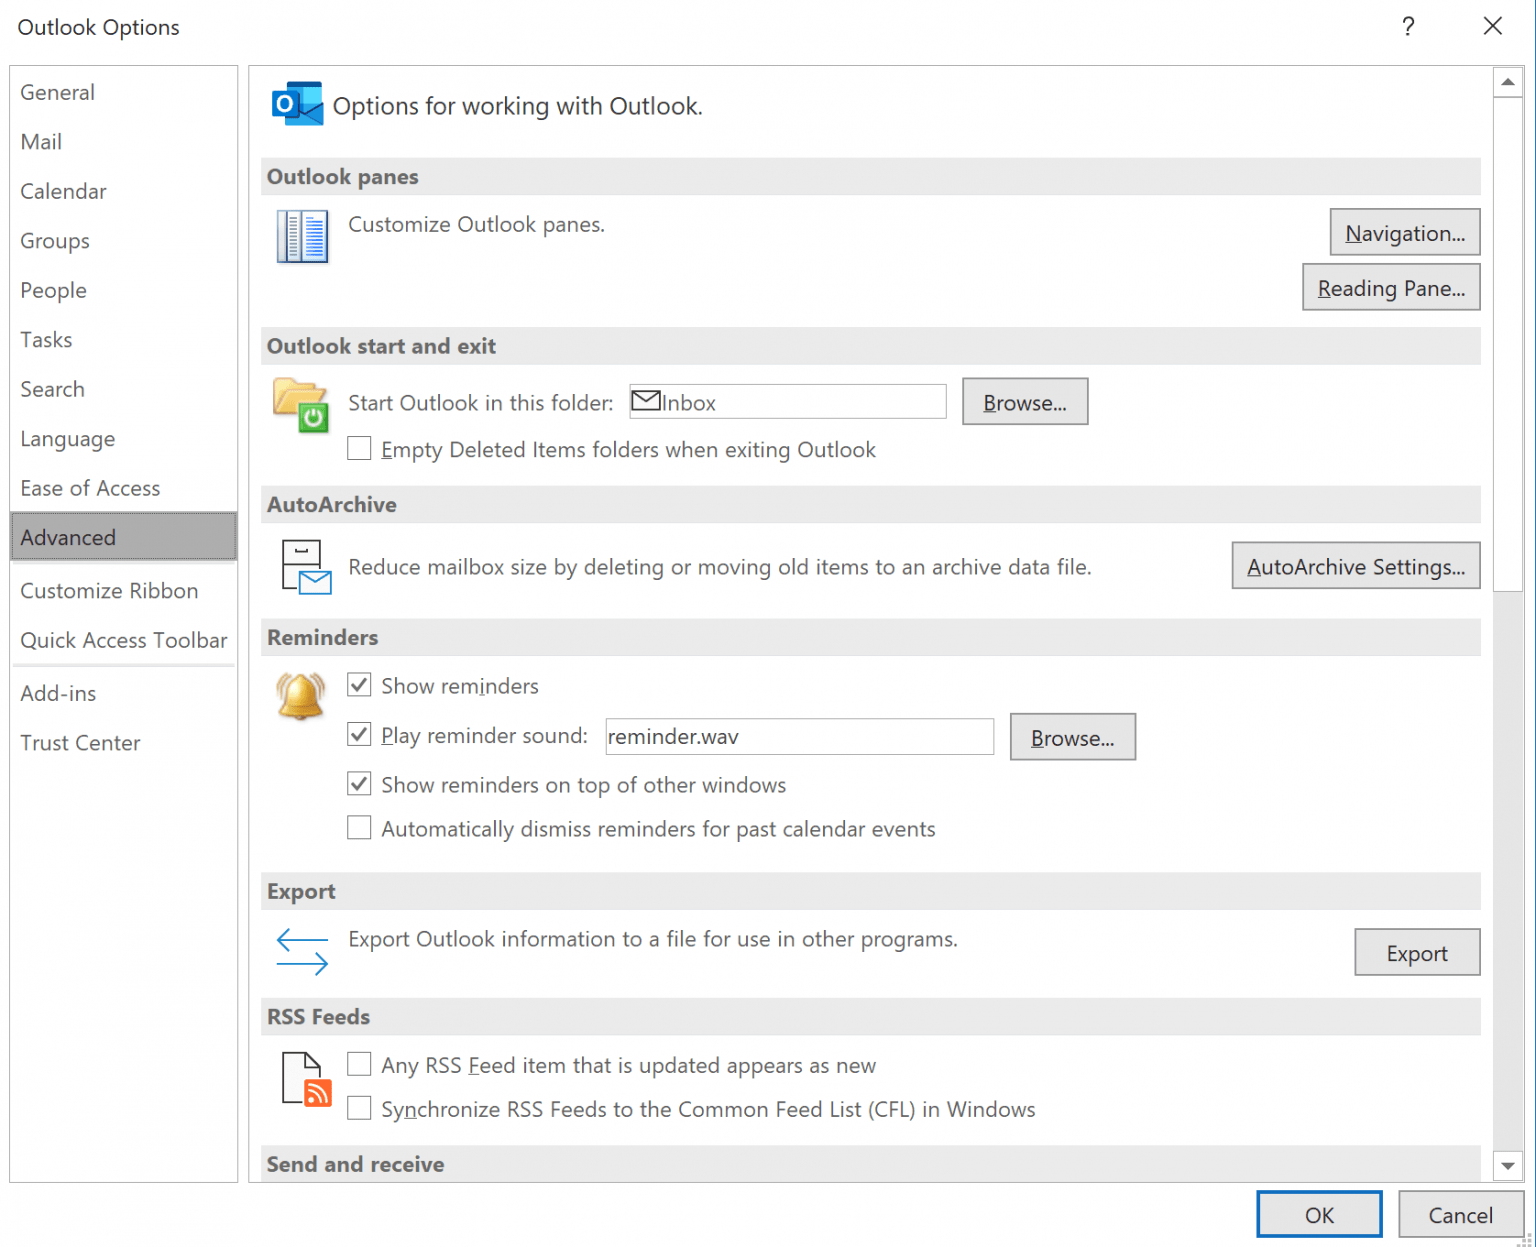
Task: Uncheck the Show reminders checkbox
Action: tap(359, 685)
